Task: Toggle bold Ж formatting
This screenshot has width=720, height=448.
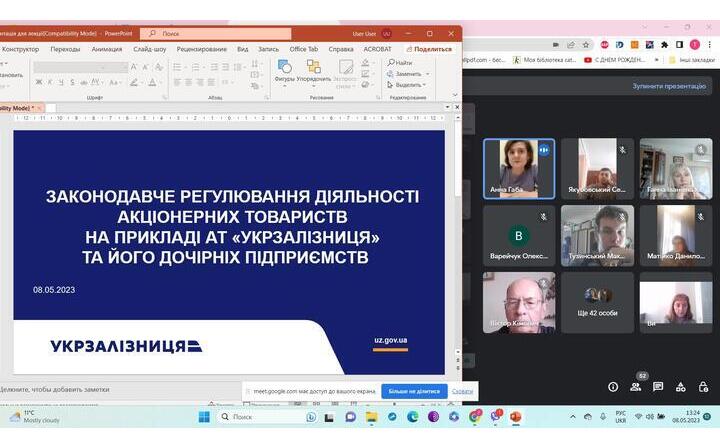Action: point(39,82)
